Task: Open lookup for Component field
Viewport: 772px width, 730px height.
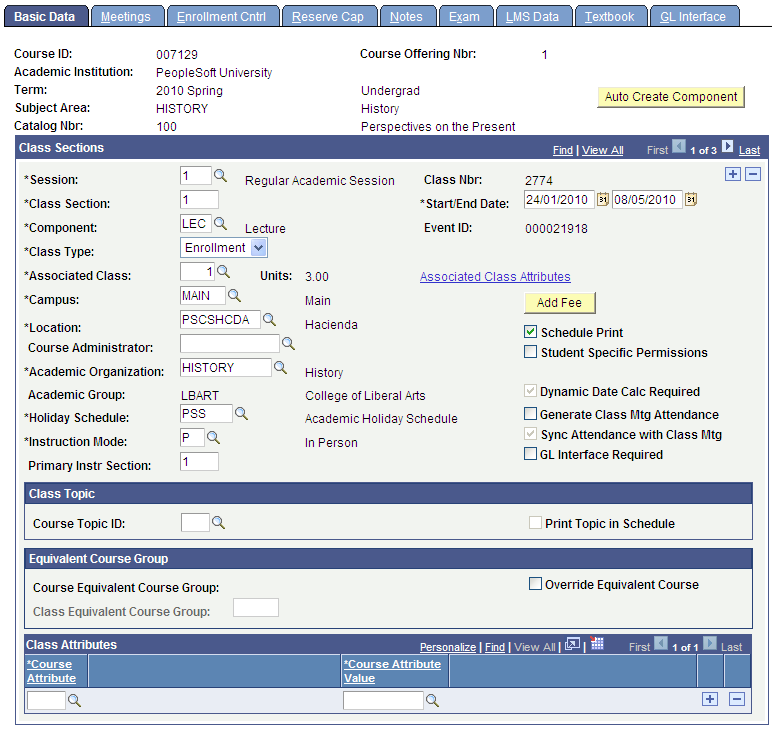Action: 220,223
